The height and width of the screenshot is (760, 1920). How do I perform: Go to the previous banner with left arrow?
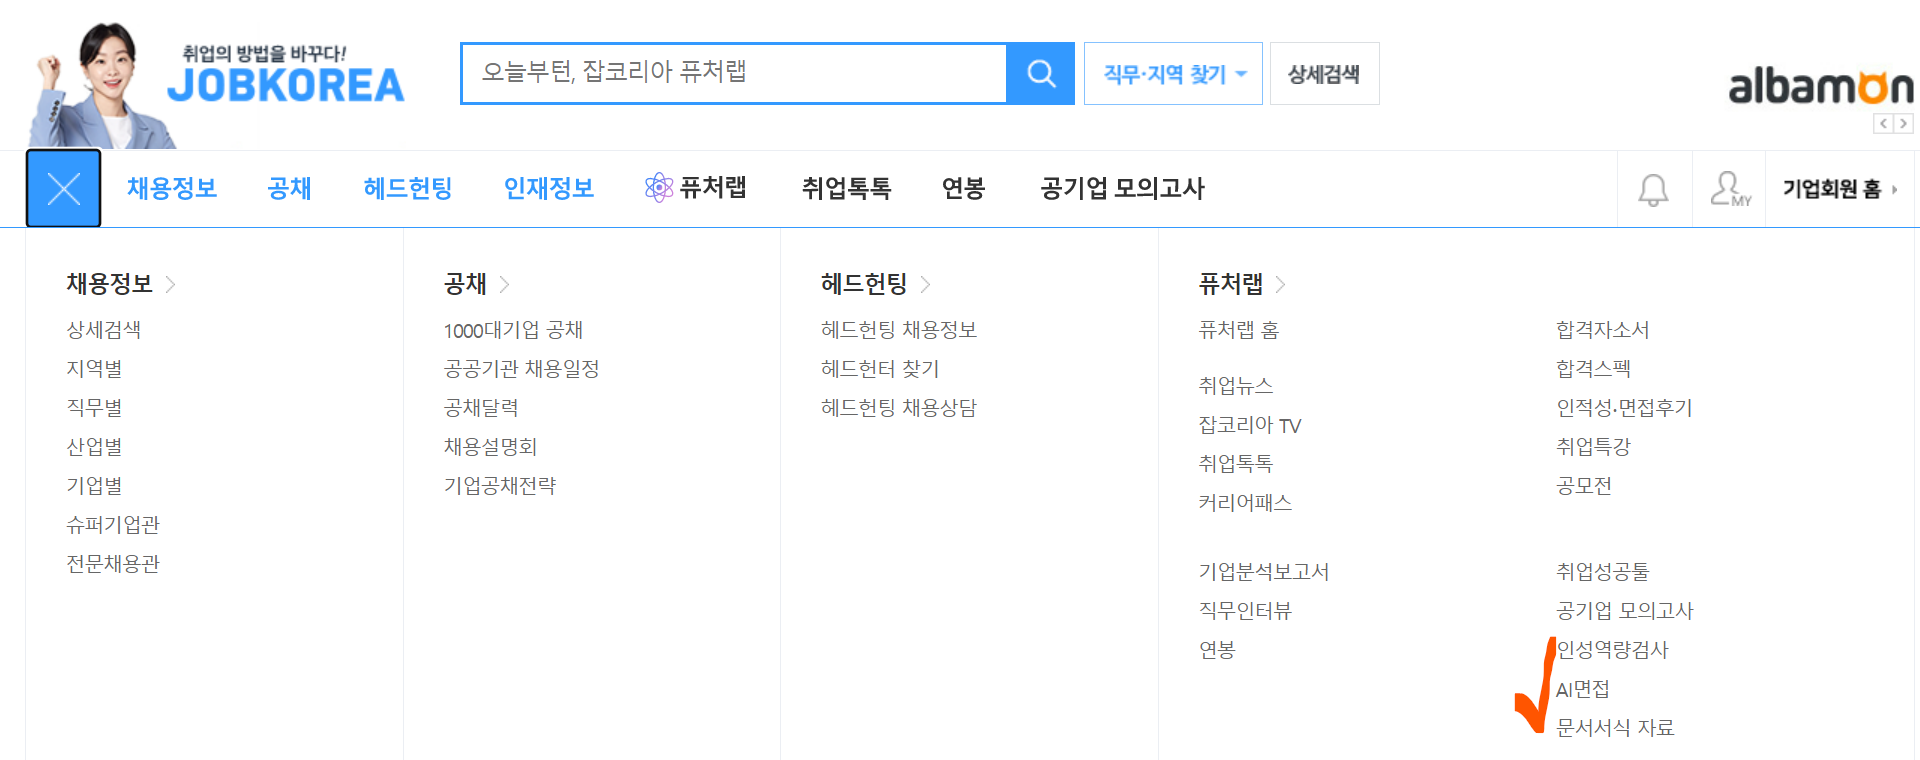click(1884, 124)
